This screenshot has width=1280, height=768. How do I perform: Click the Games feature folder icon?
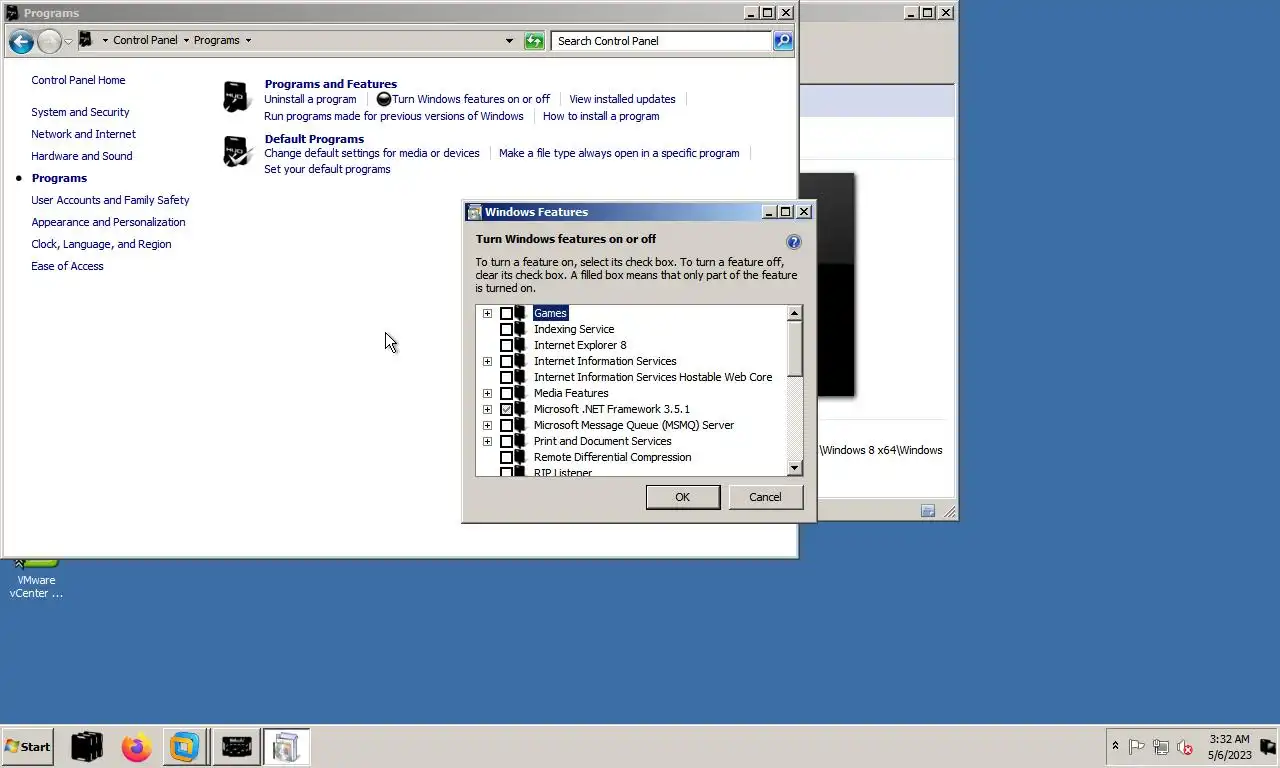pos(520,313)
